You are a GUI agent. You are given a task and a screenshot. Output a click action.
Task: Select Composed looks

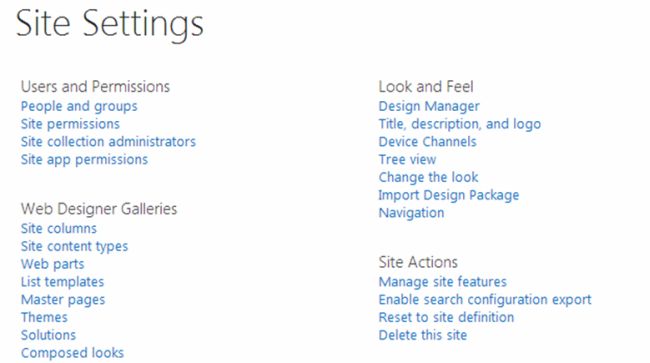coord(73,353)
